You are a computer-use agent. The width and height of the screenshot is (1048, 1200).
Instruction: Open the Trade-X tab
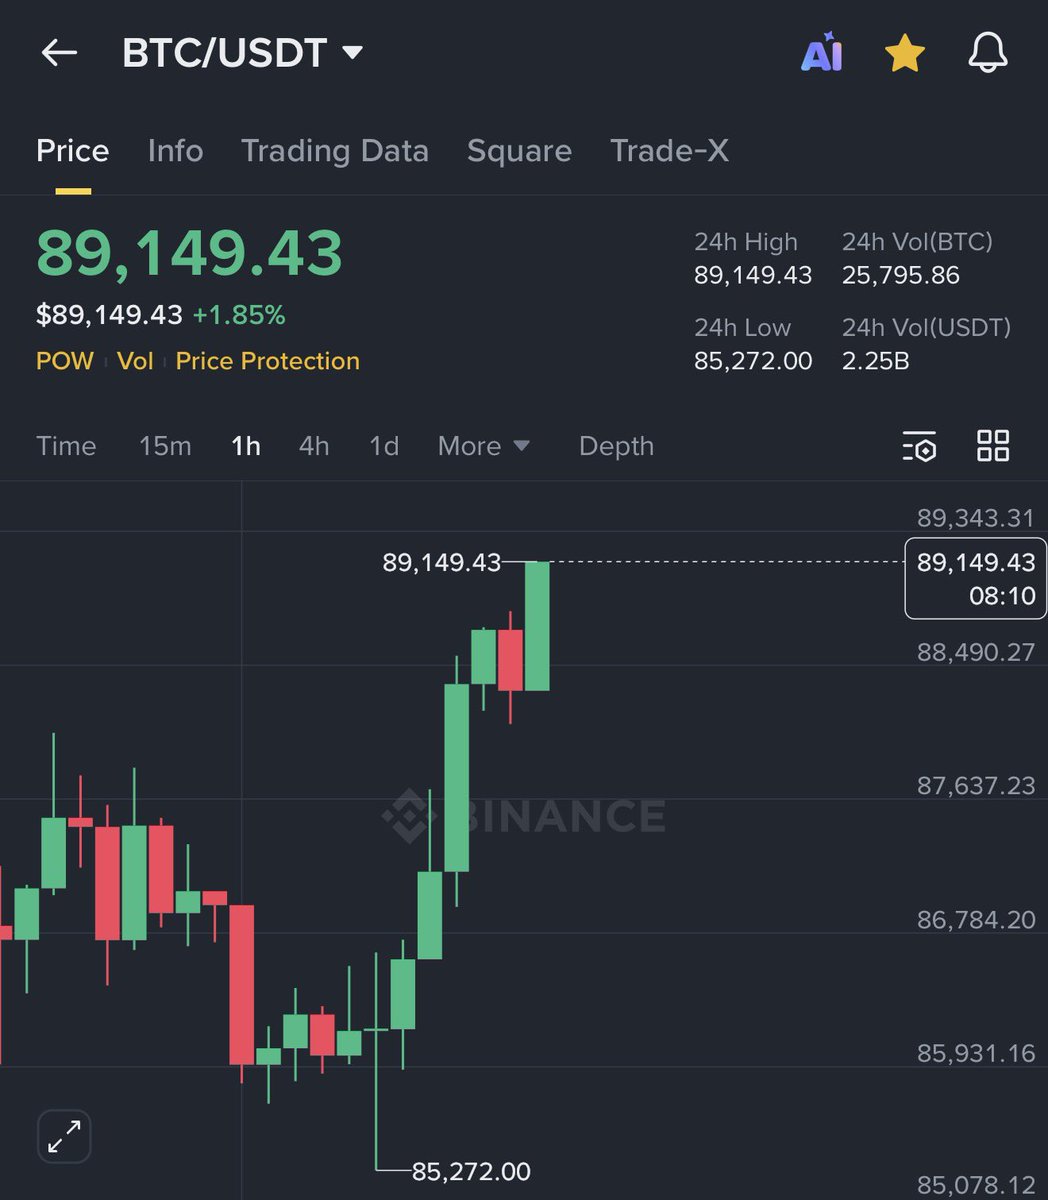[669, 151]
